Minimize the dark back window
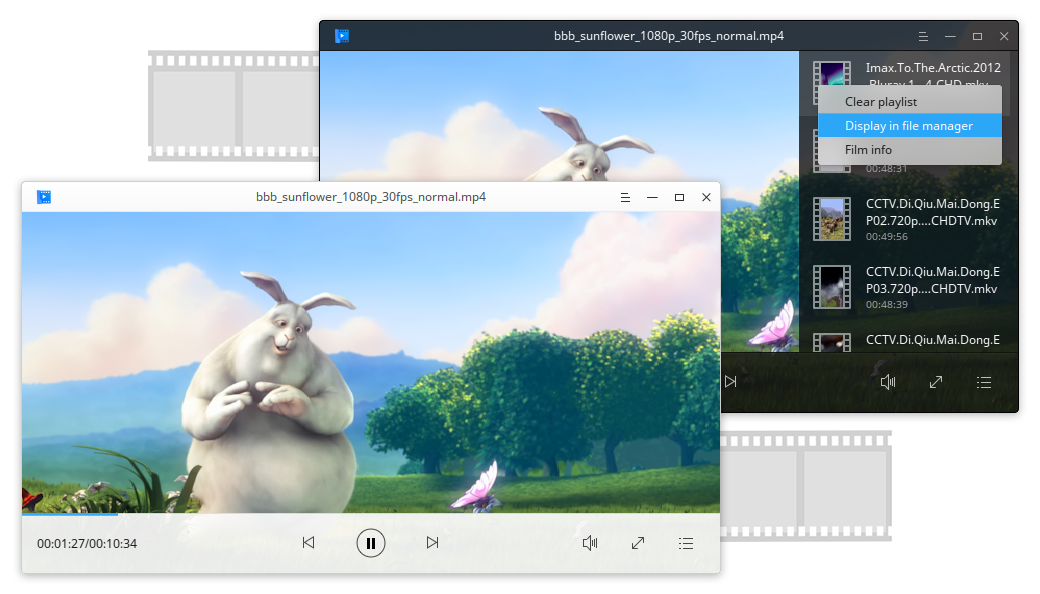Image resolution: width=1040 pixels, height=594 pixels. click(950, 36)
